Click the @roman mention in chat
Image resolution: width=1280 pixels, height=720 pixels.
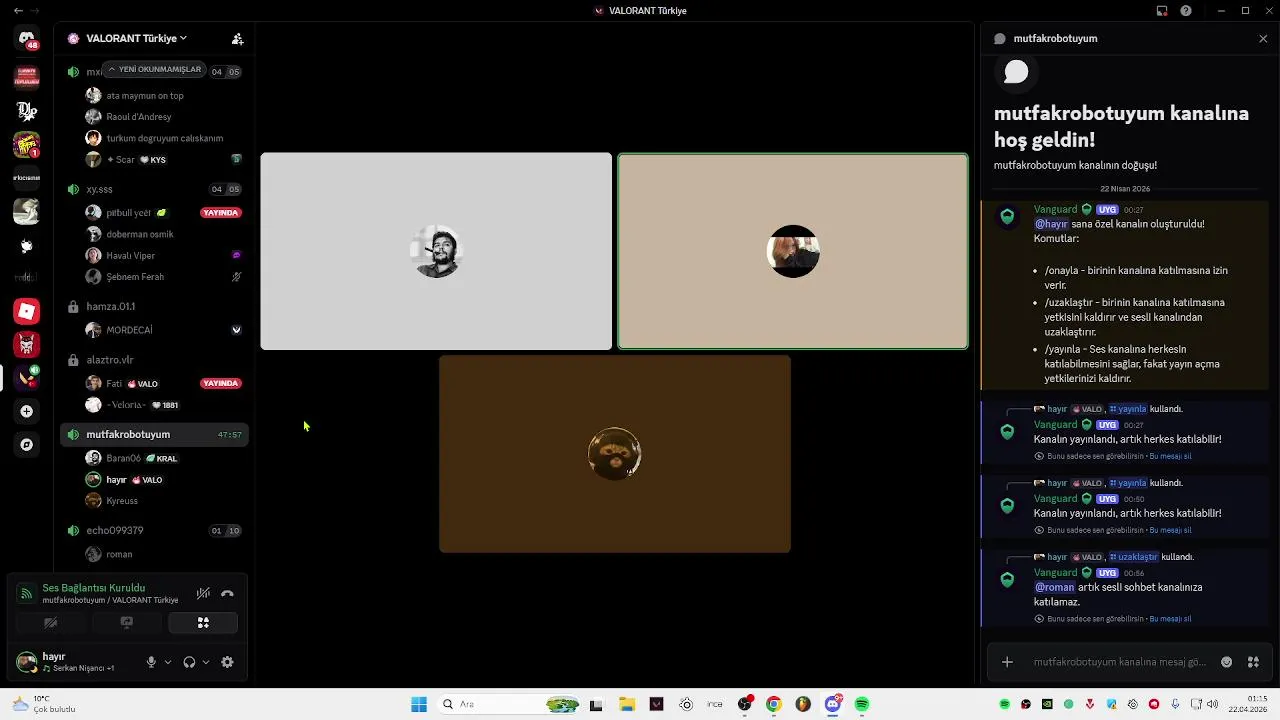tap(1054, 587)
